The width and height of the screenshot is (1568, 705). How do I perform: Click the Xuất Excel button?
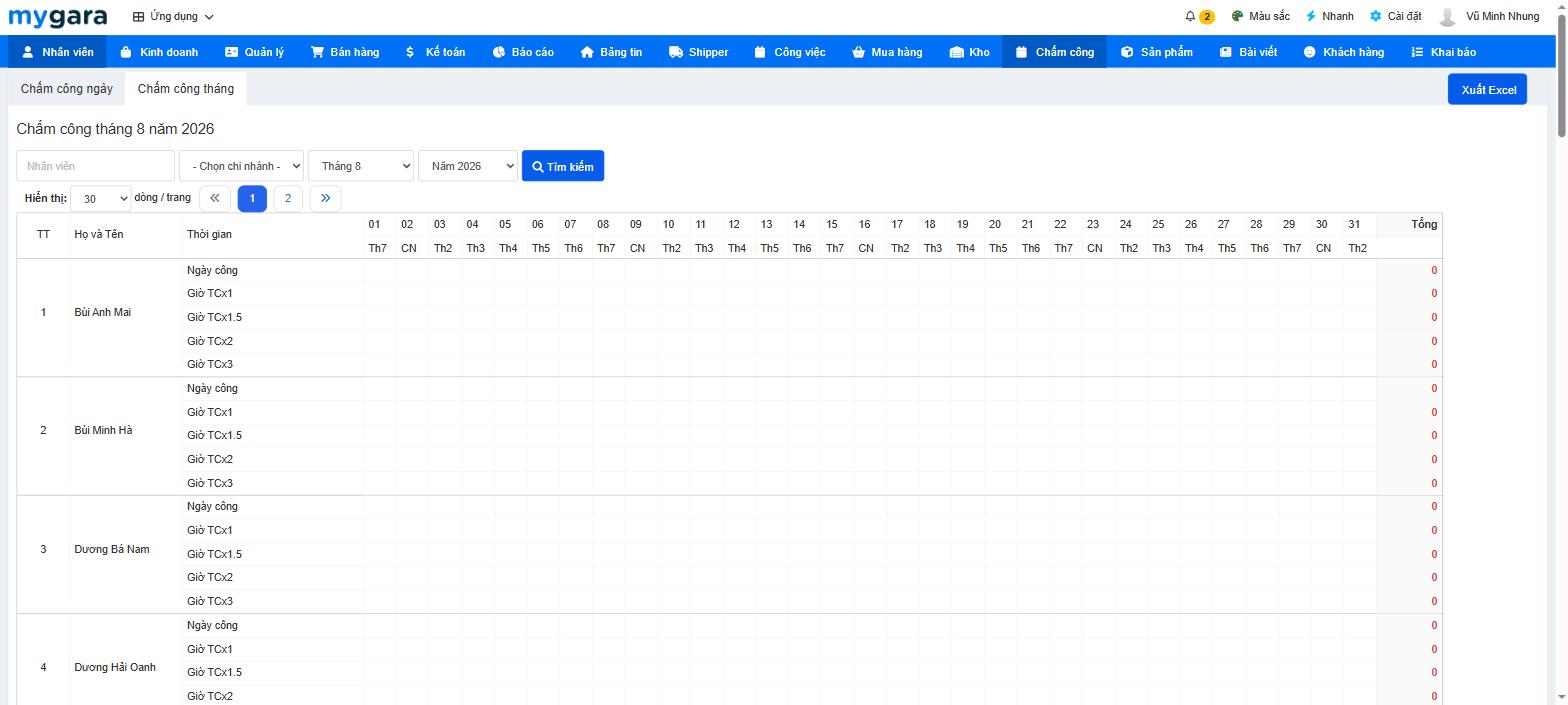click(1487, 89)
